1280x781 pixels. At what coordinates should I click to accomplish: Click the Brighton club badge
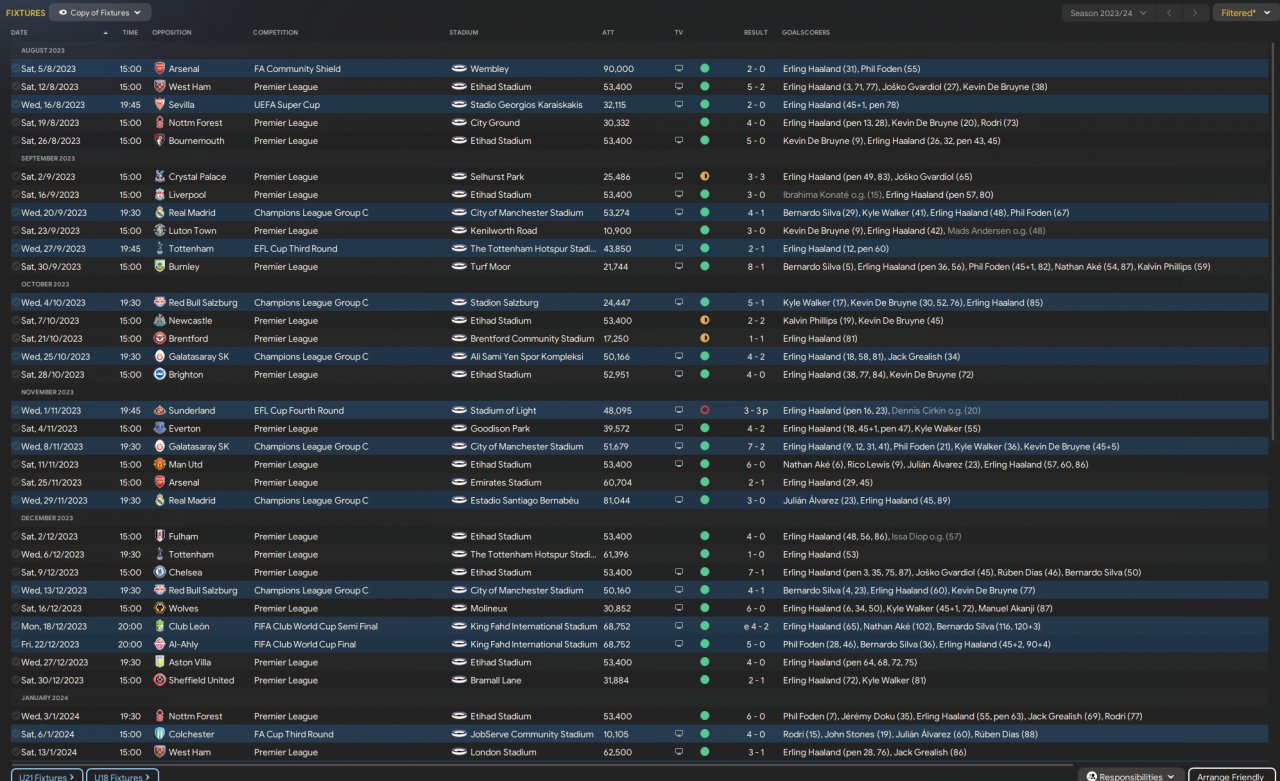click(160, 375)
